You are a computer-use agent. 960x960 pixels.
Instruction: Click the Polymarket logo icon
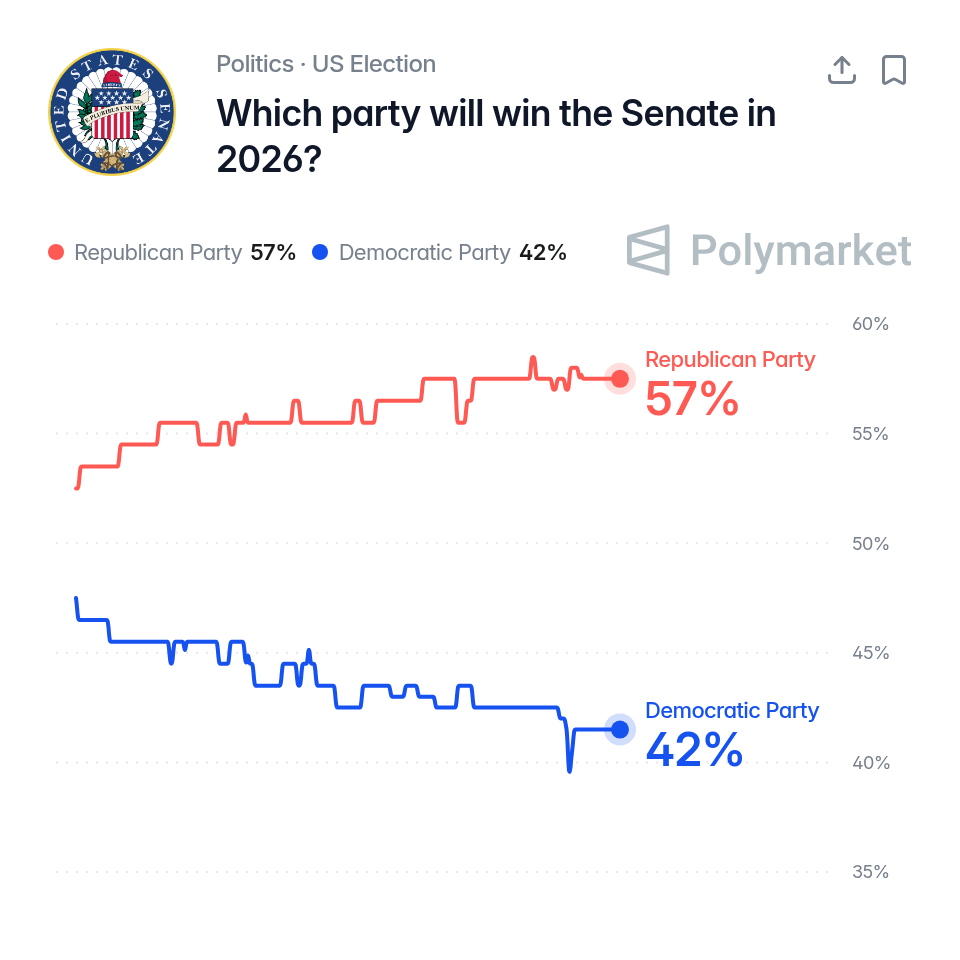click(648, 250)
